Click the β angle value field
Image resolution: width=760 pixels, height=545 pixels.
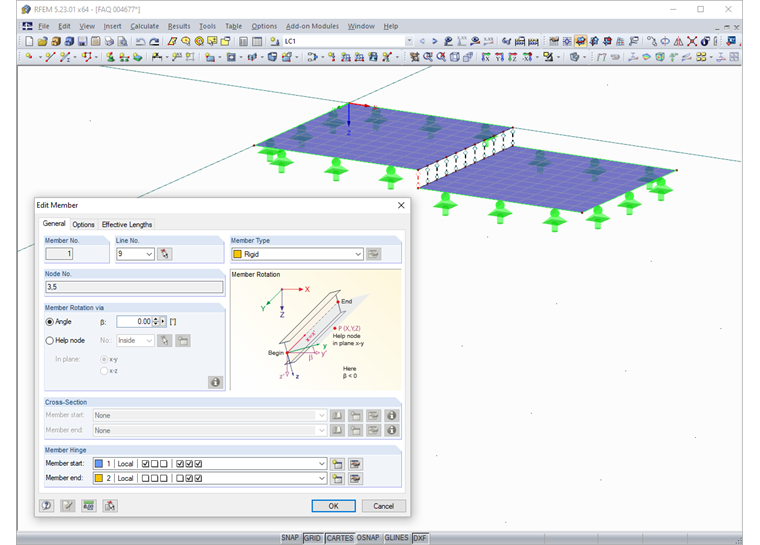[x=135, y=321]
